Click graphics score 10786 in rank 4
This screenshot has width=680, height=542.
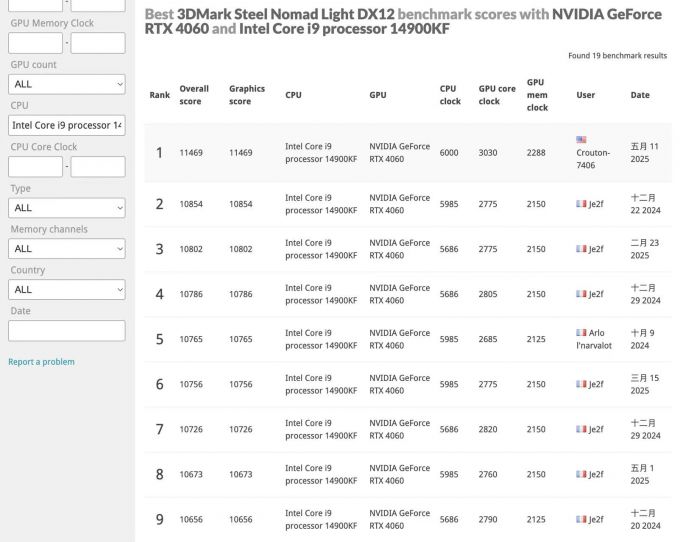pyautogui.click(x=241, y=294)
